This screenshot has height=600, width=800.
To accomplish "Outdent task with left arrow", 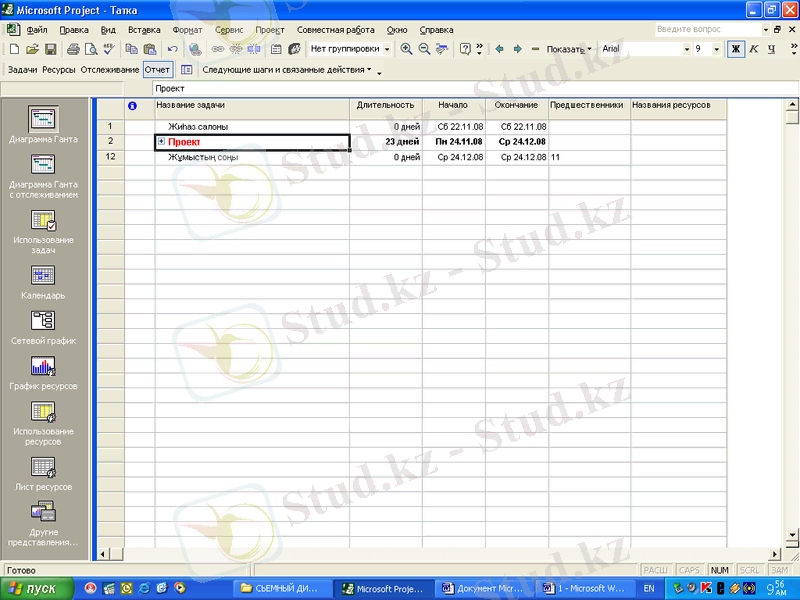I will coord(499,49).
